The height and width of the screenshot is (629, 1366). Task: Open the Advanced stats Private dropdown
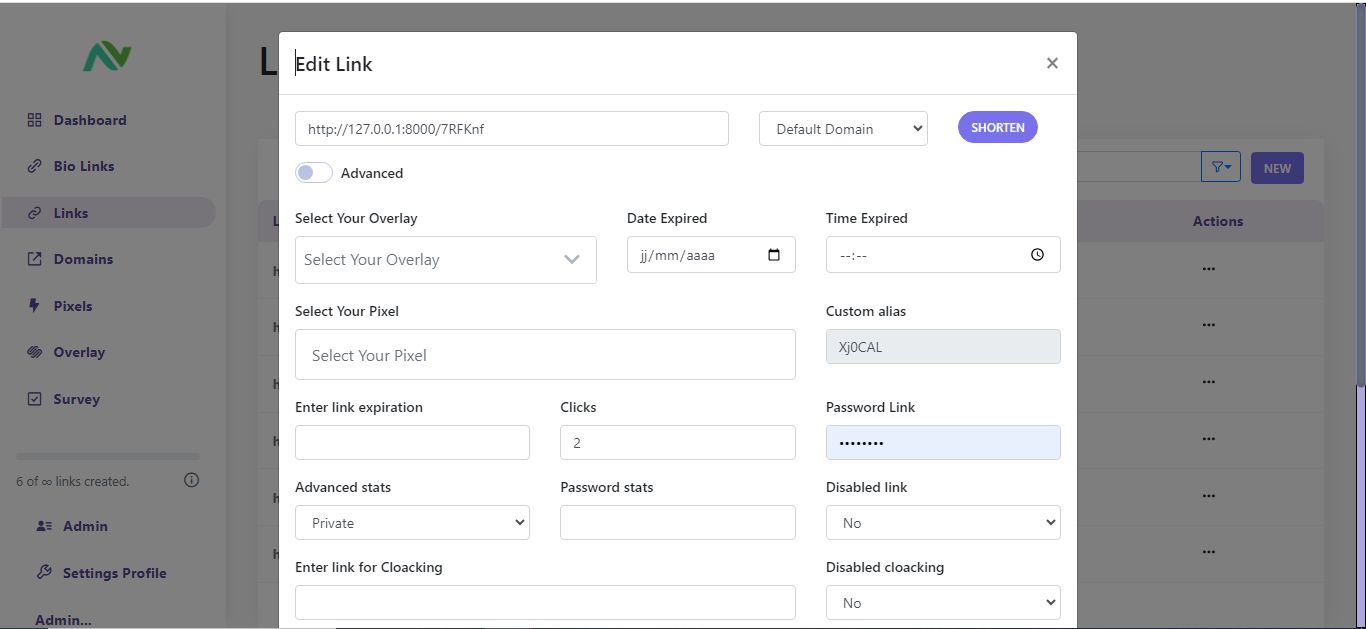point(412,523)
